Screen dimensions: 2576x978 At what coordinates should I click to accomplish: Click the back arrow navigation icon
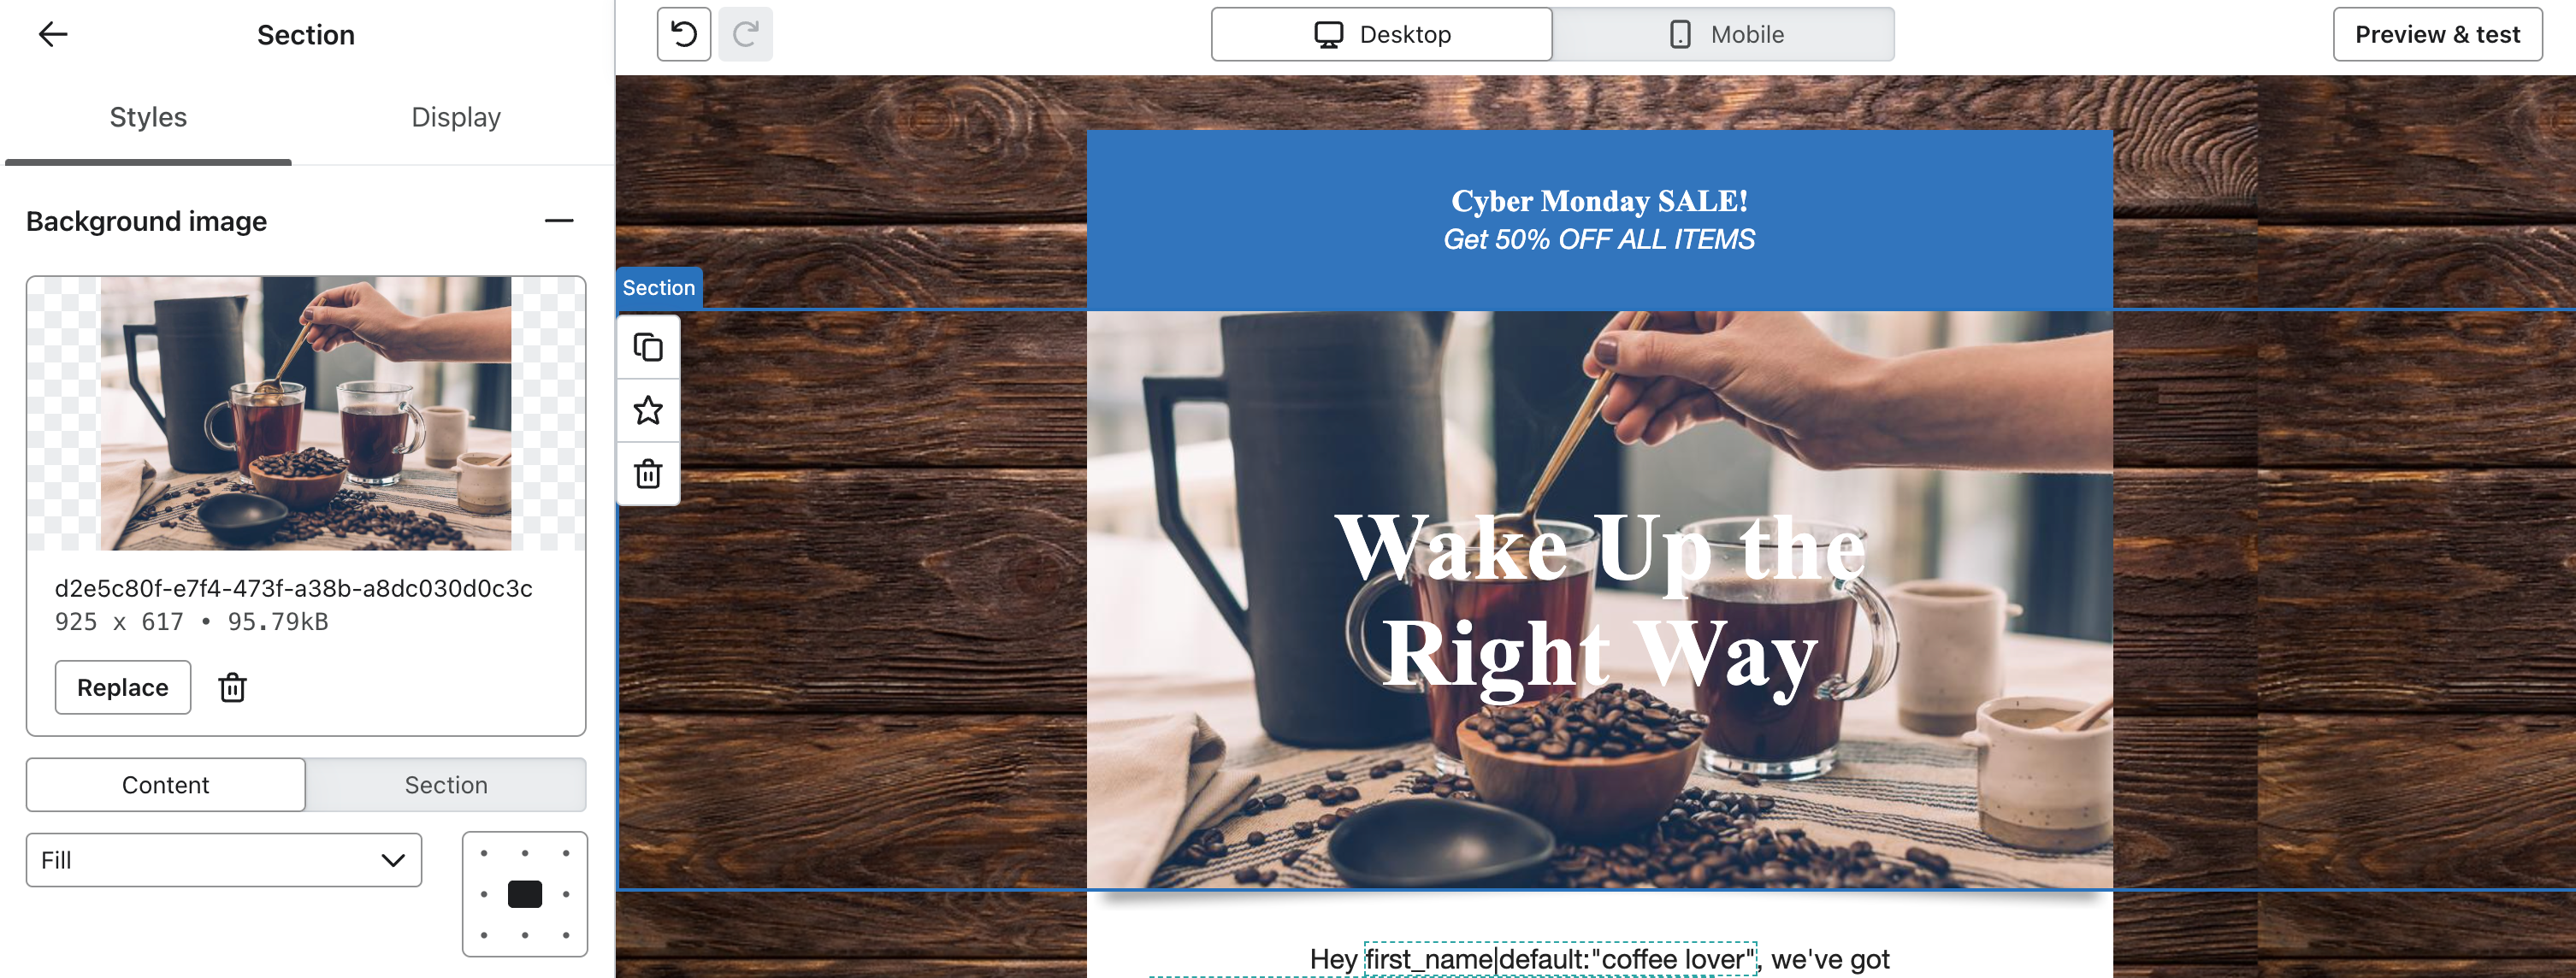point(51,32)
